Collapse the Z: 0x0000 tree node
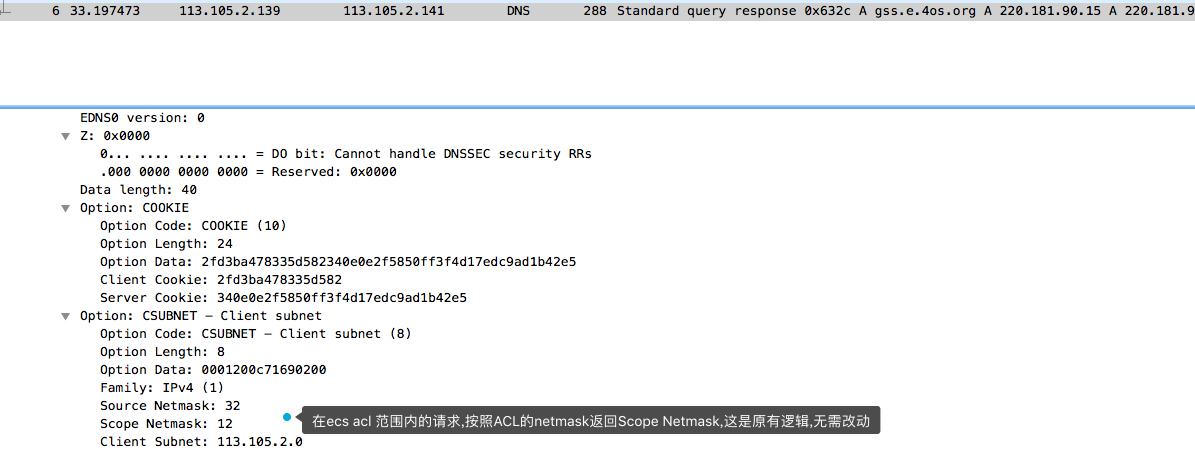The width and height of the screenshot is (1195, 454). point(65,136)
